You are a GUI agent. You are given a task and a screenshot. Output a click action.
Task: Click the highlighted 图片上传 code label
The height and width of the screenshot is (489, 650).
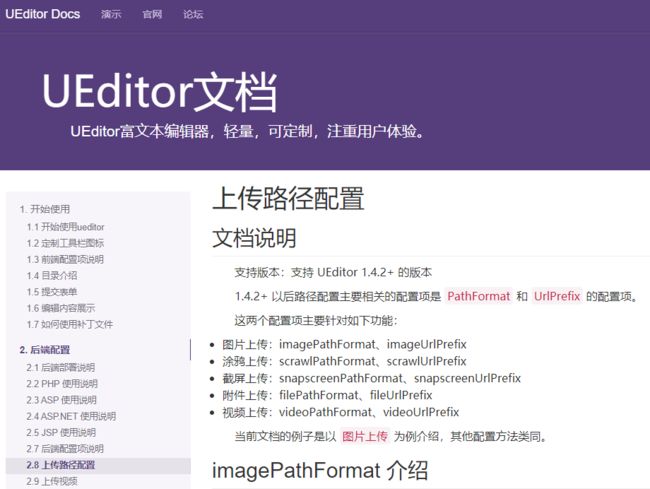(365, 436)
